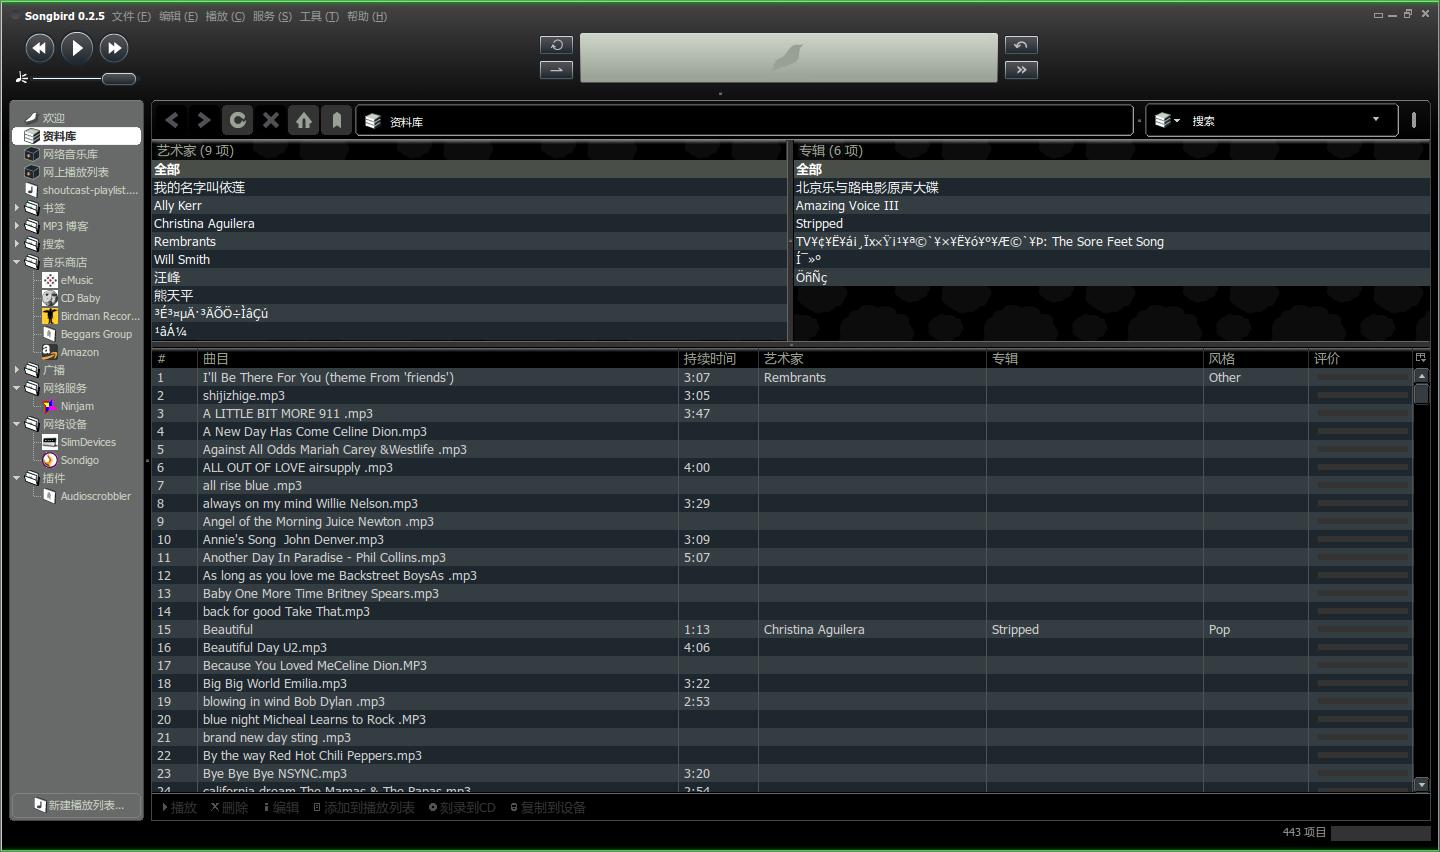Expand the MP3 博客 tree node
This screenshot has height=852, width=1440.
tap(17, 226)
